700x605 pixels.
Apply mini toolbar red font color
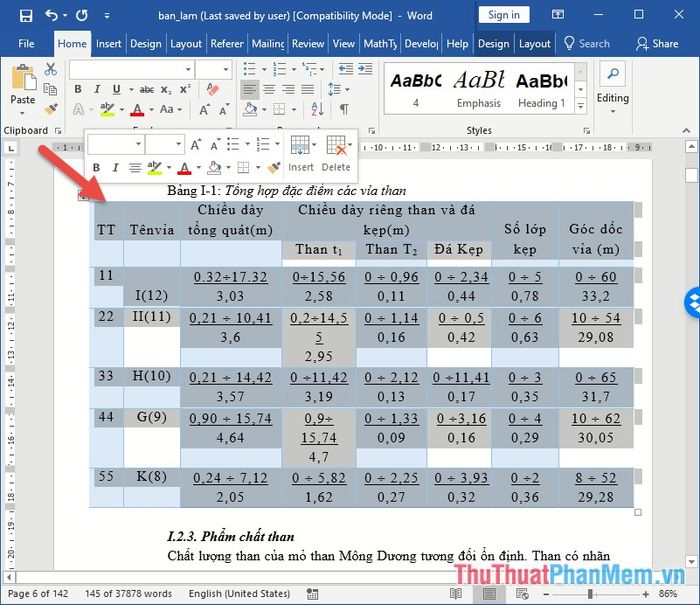(184, 168)
